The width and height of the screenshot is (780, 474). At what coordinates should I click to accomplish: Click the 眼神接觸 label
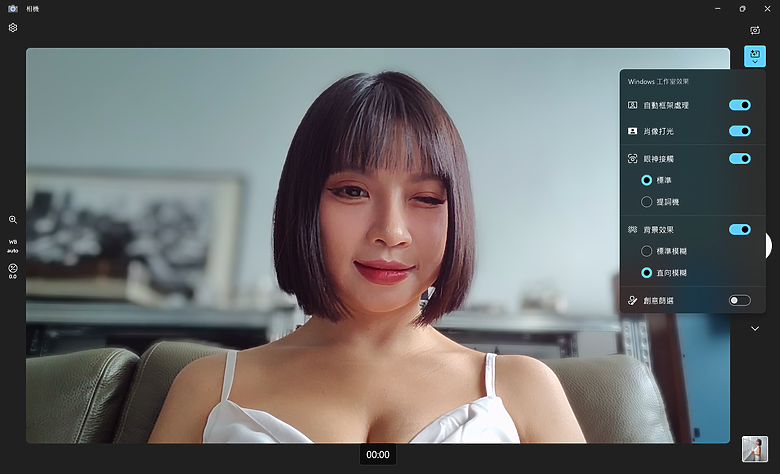[659, 159]
